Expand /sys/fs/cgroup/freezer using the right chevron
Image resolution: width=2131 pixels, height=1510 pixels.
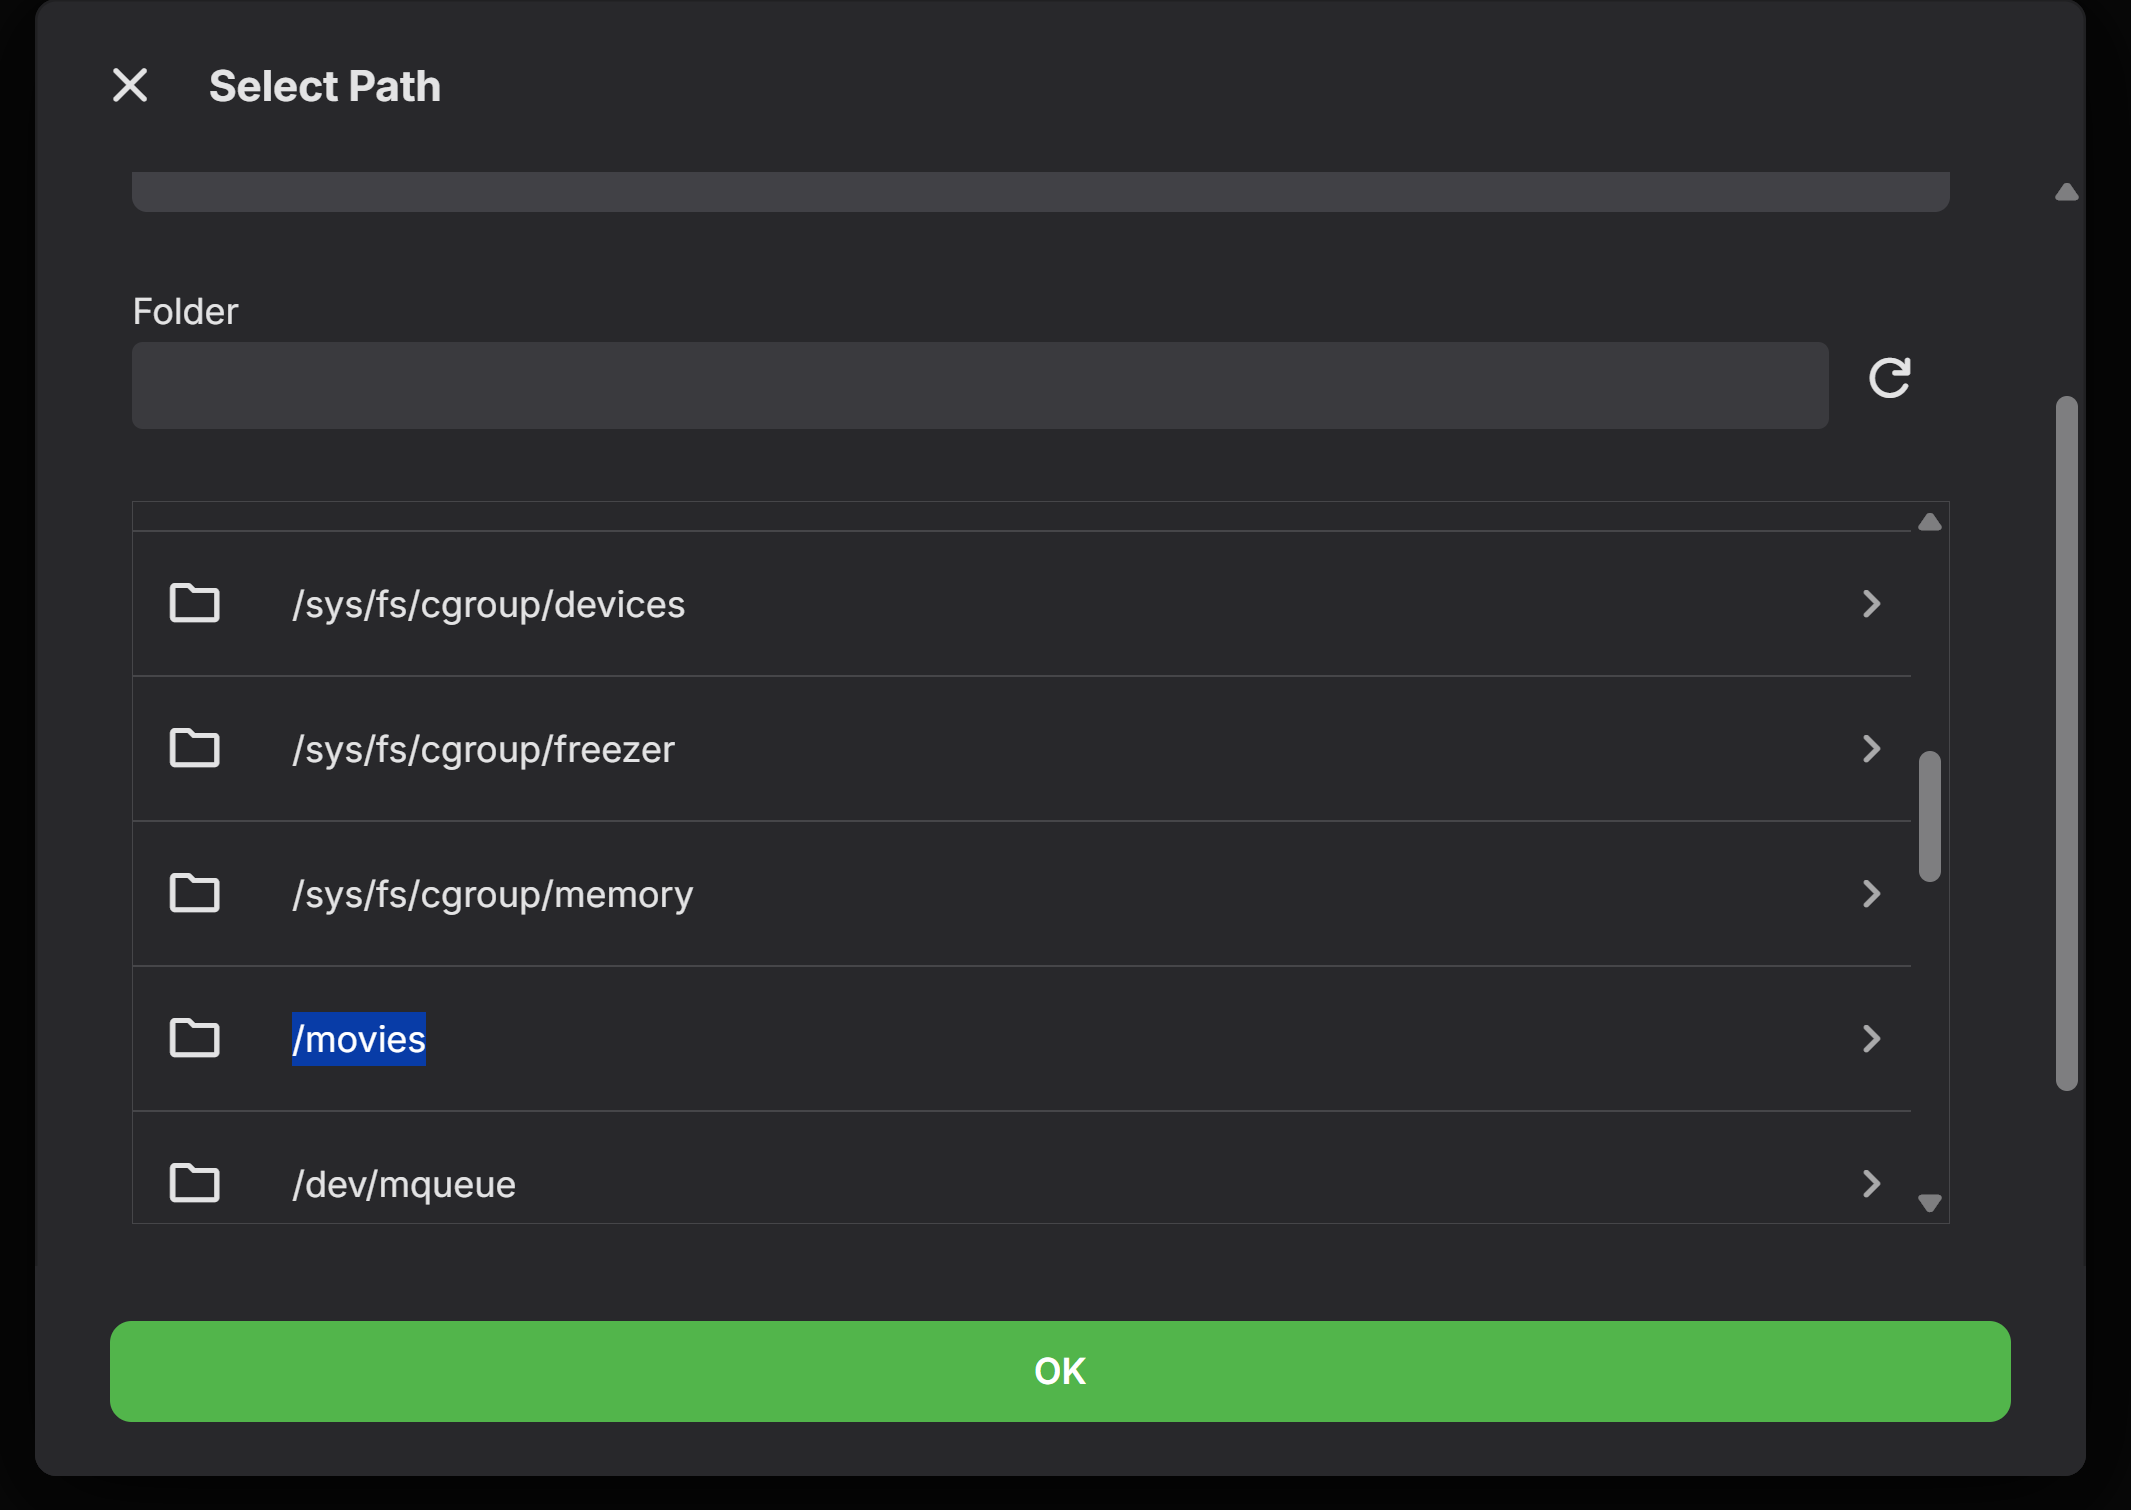point(1871,749)
